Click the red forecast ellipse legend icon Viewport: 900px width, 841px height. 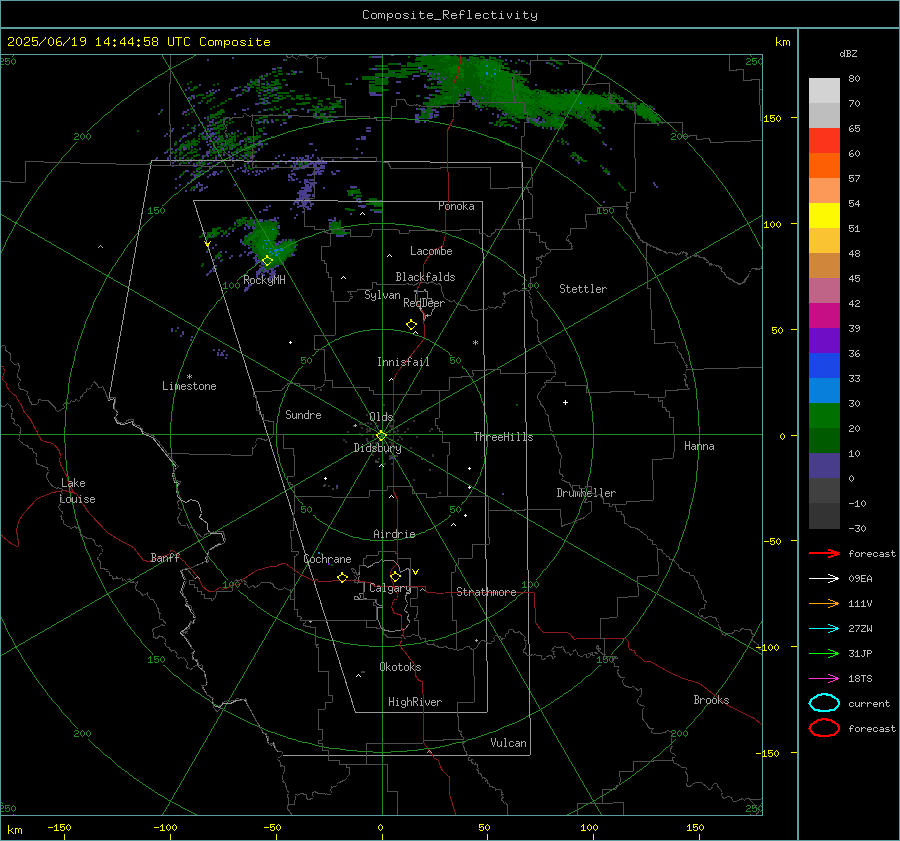[824, 728]
